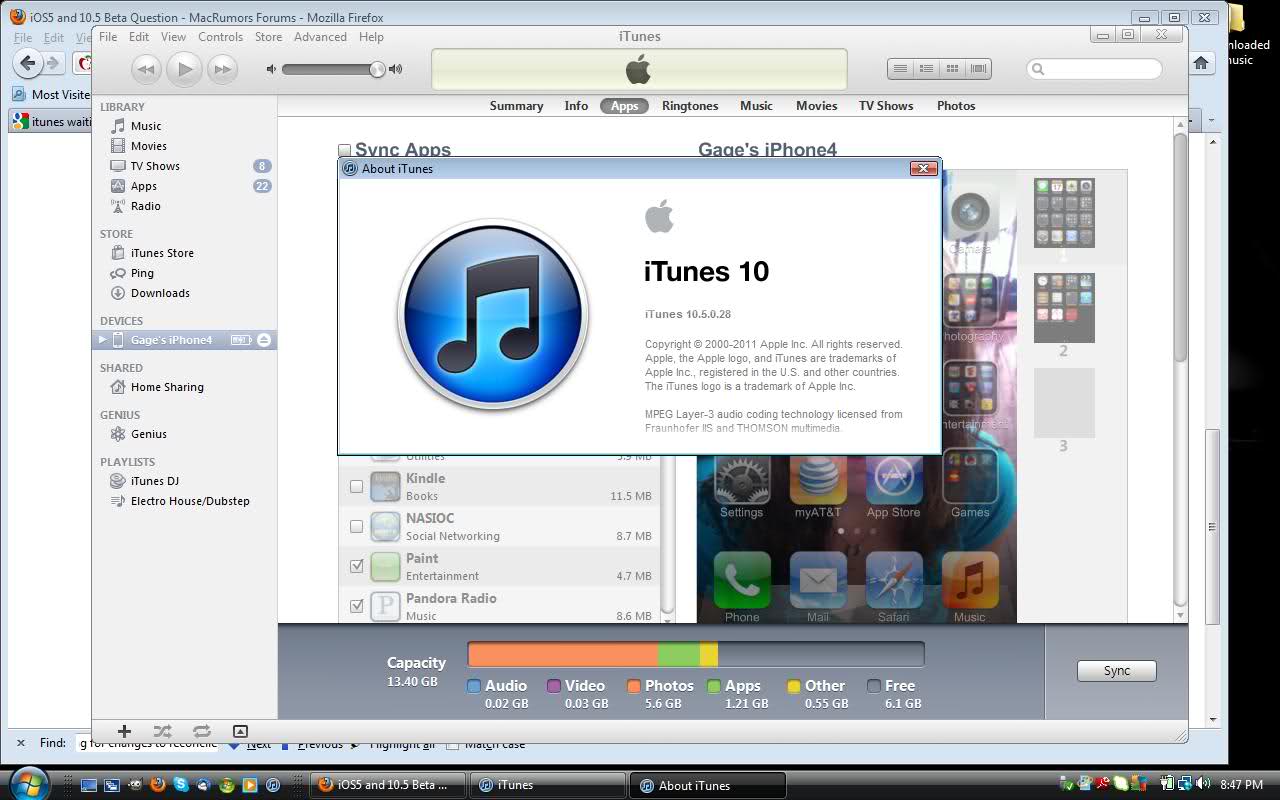Image resolution: width=1280 pixels, height=800 pixels.
Task: Uncheck the Paint app checkbox
Action: click(x=356, y=566)
